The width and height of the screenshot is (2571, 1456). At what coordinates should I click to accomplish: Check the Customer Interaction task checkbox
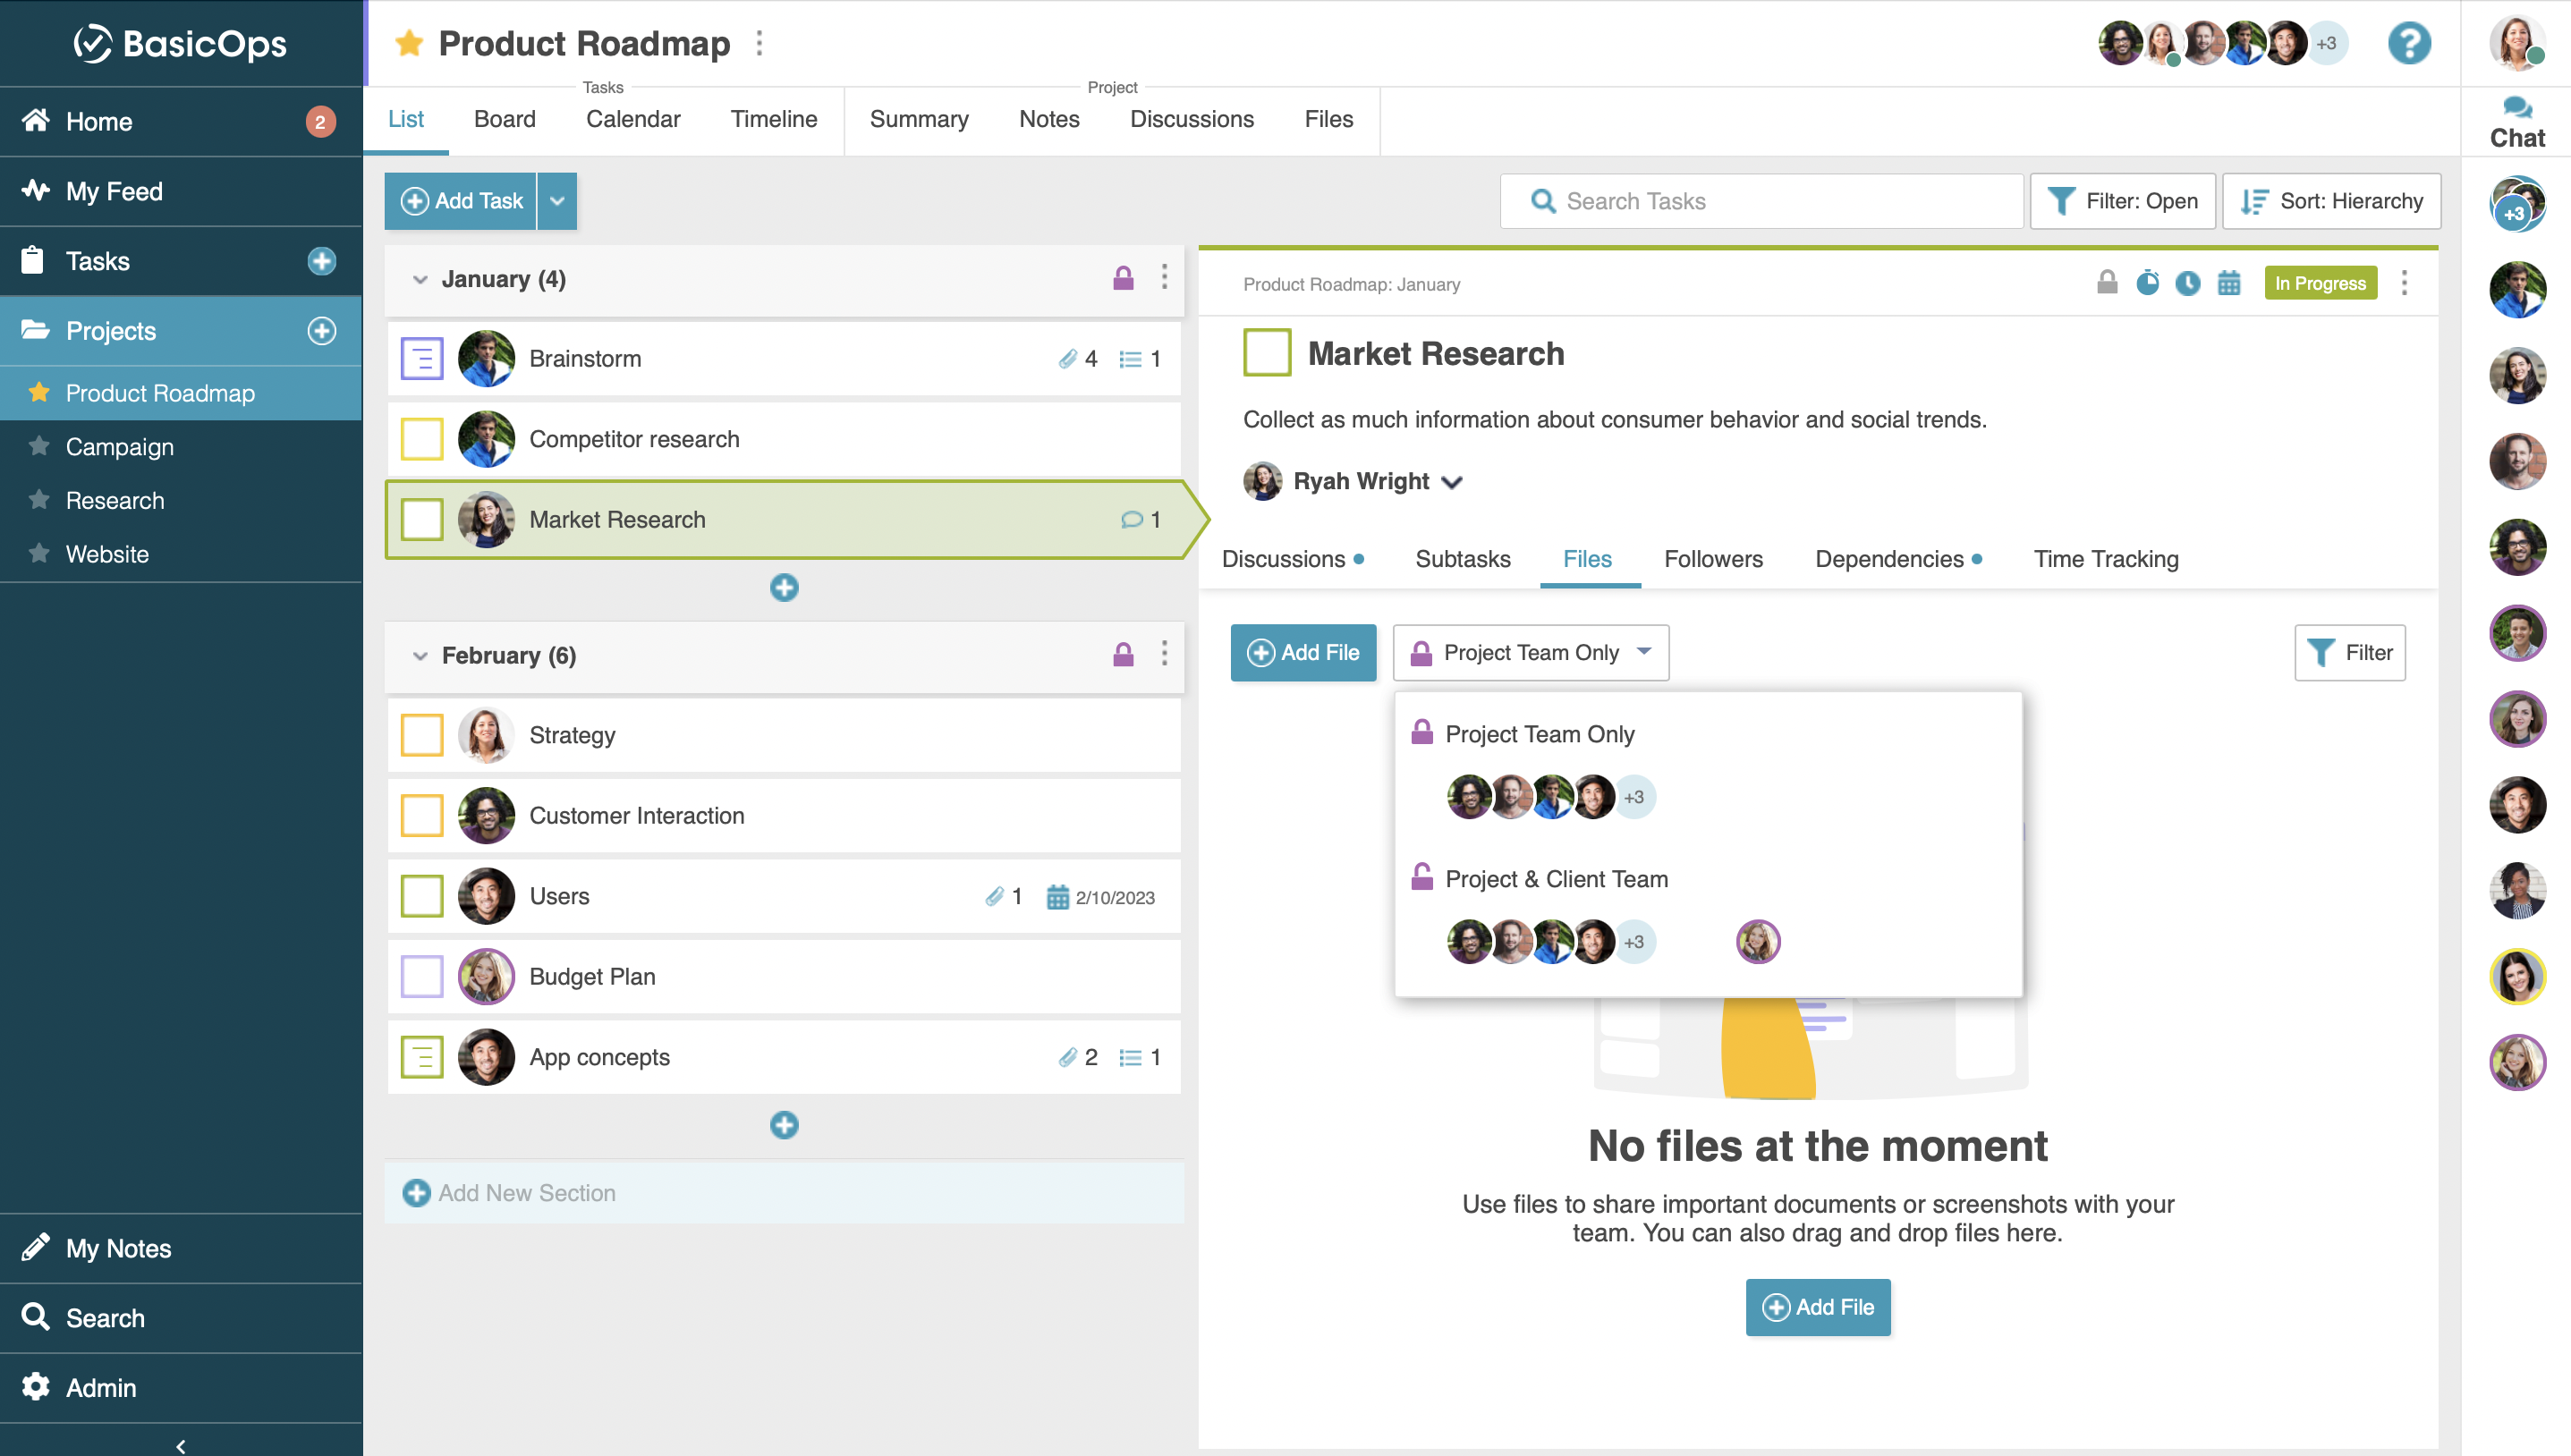(x=422, y=816)
